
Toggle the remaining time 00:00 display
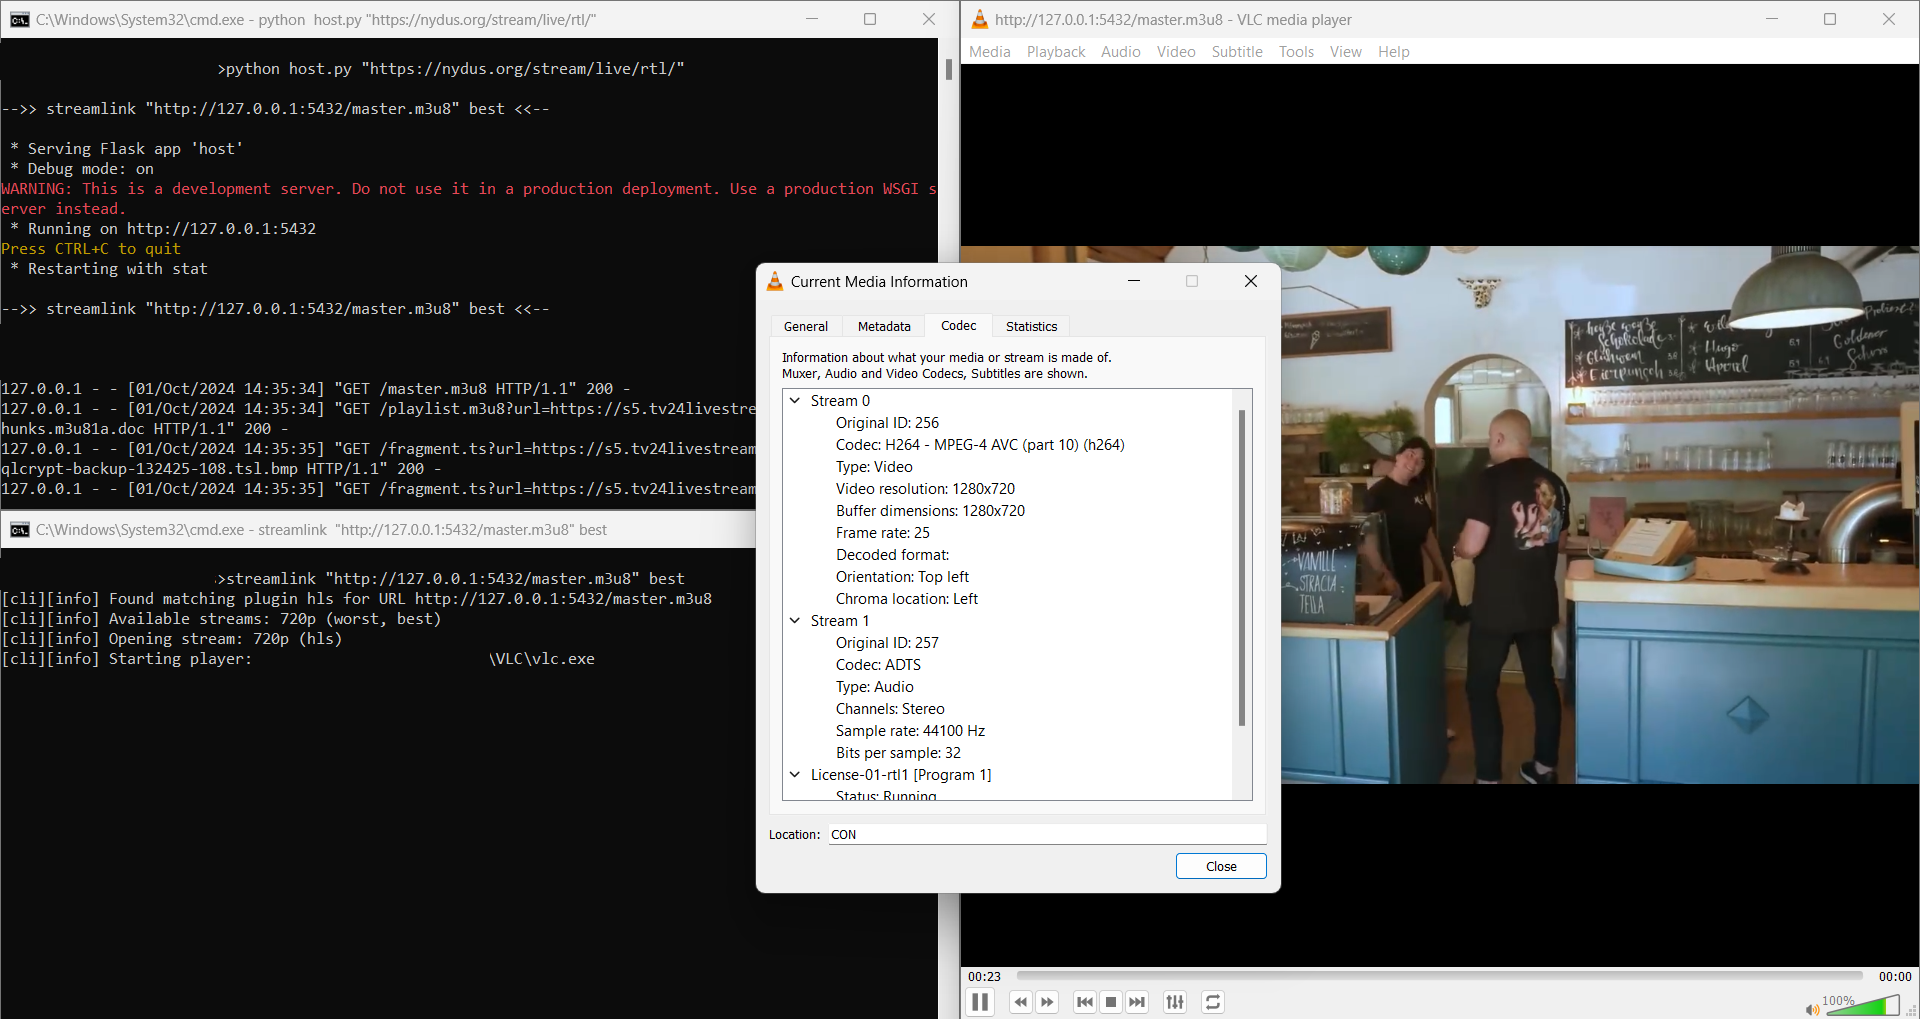(1895, 977)
